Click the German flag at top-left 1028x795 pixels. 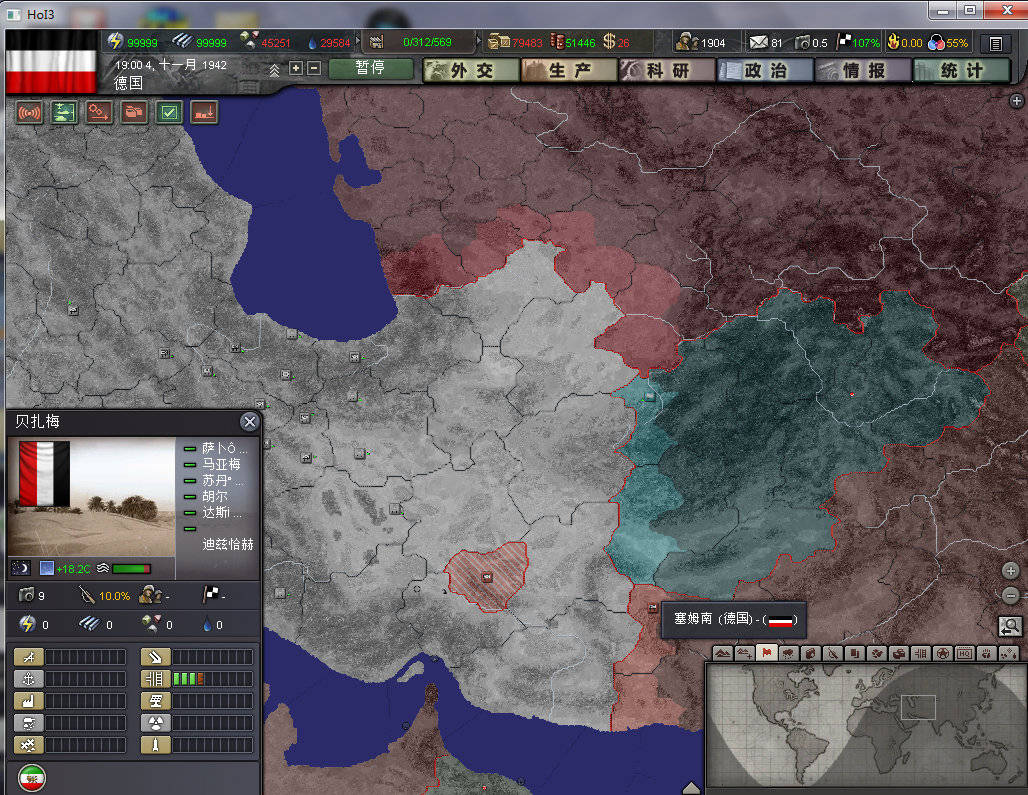pyautogui.click(x=51, y=62)
